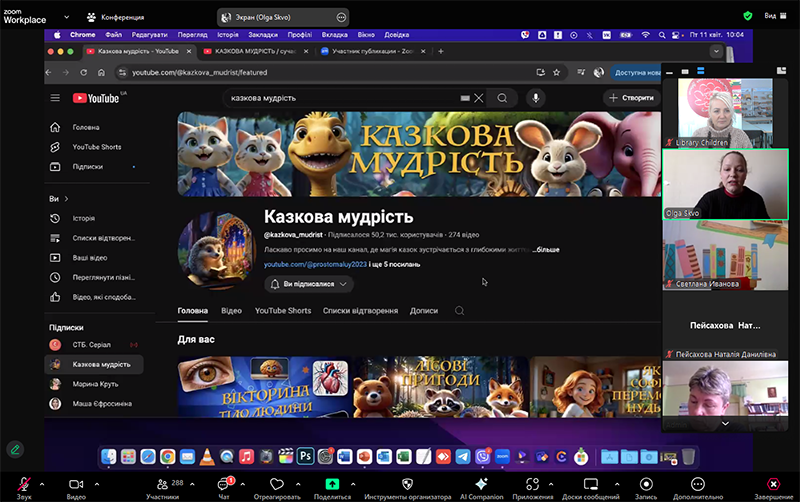The image size is (800, 502).
Task: Click voice search microphone icon
Action: coord(536,98)
